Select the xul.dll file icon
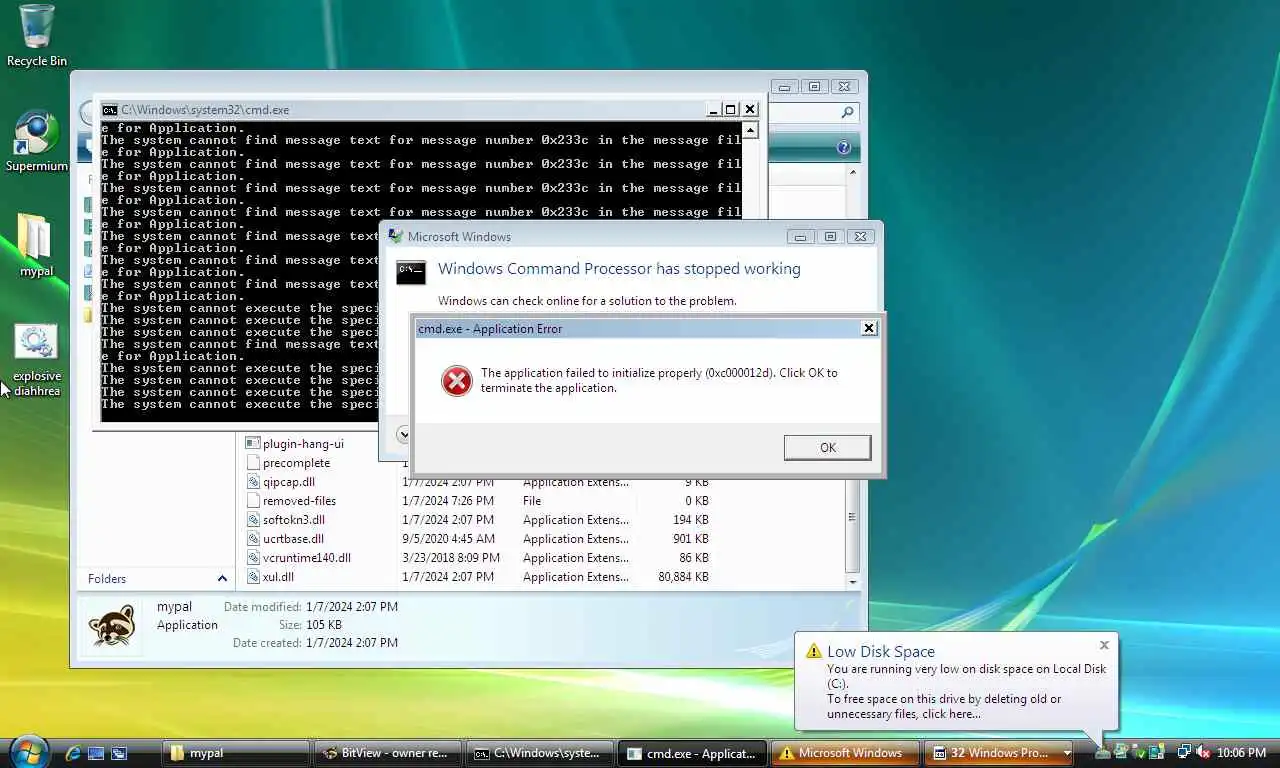This screenshot has height=768, width=1280. [x=253, y=576]
